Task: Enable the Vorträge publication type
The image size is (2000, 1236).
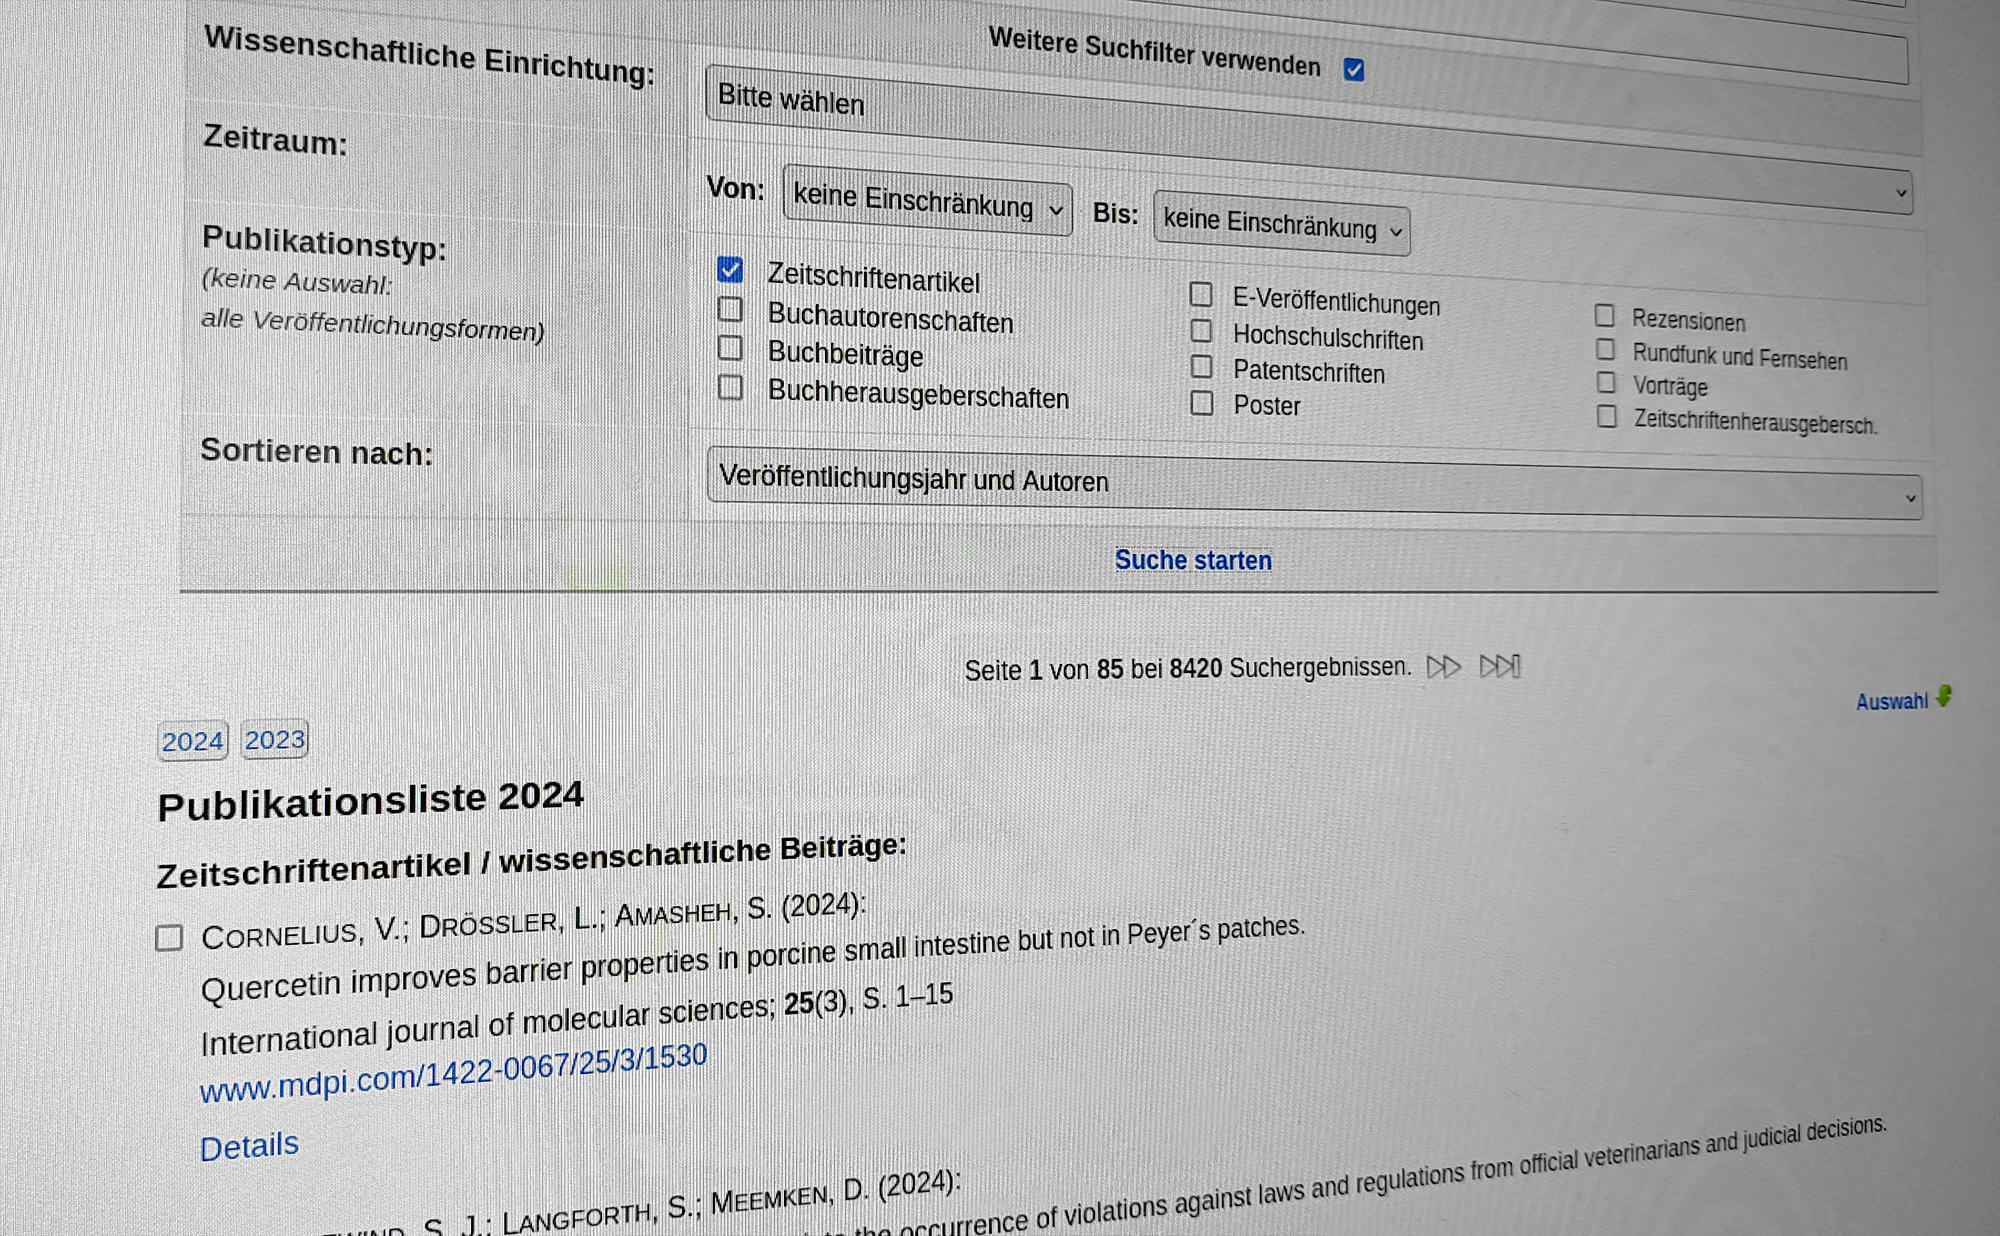Action: (x=1607, y=381)
